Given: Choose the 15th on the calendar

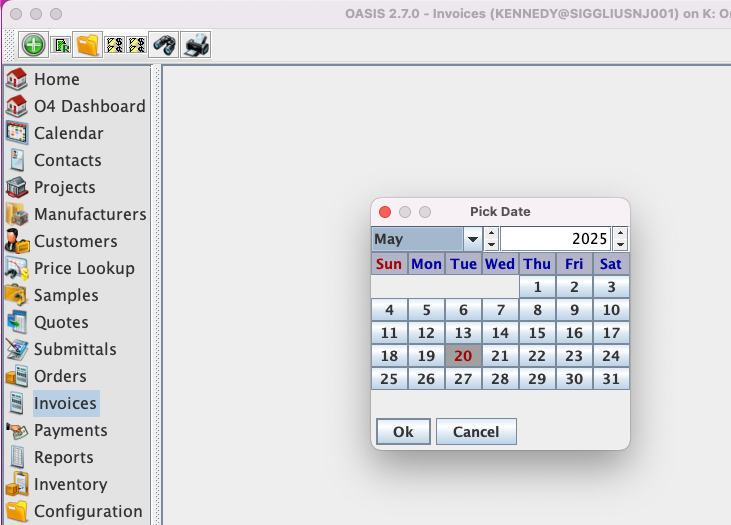Looking at the screenshot, I should (537, 333).
